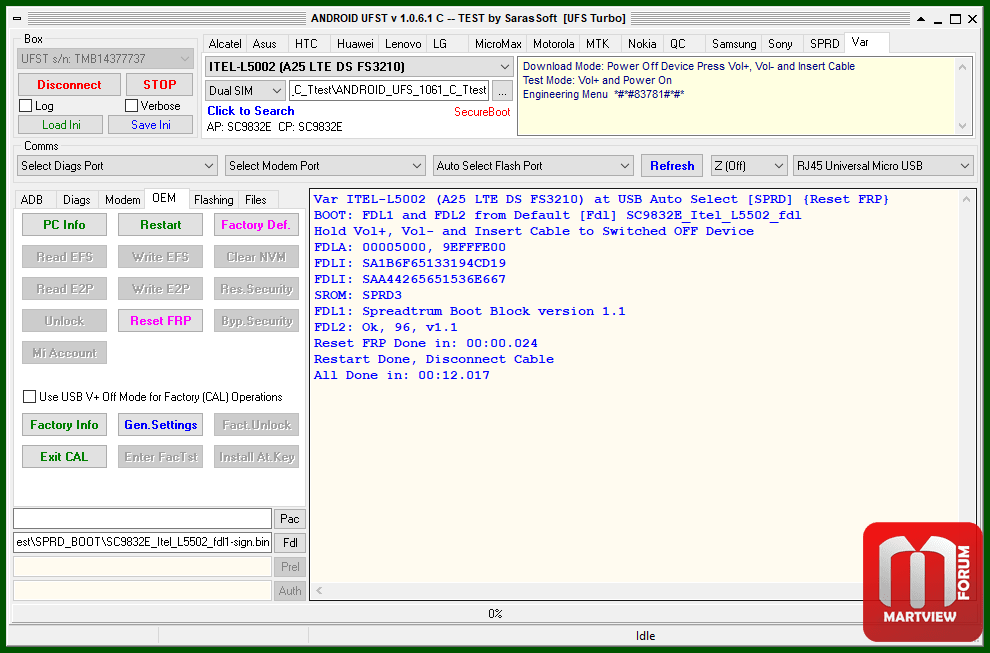
Task: Click the browse (...) path button
Action: tap(502, 91)
